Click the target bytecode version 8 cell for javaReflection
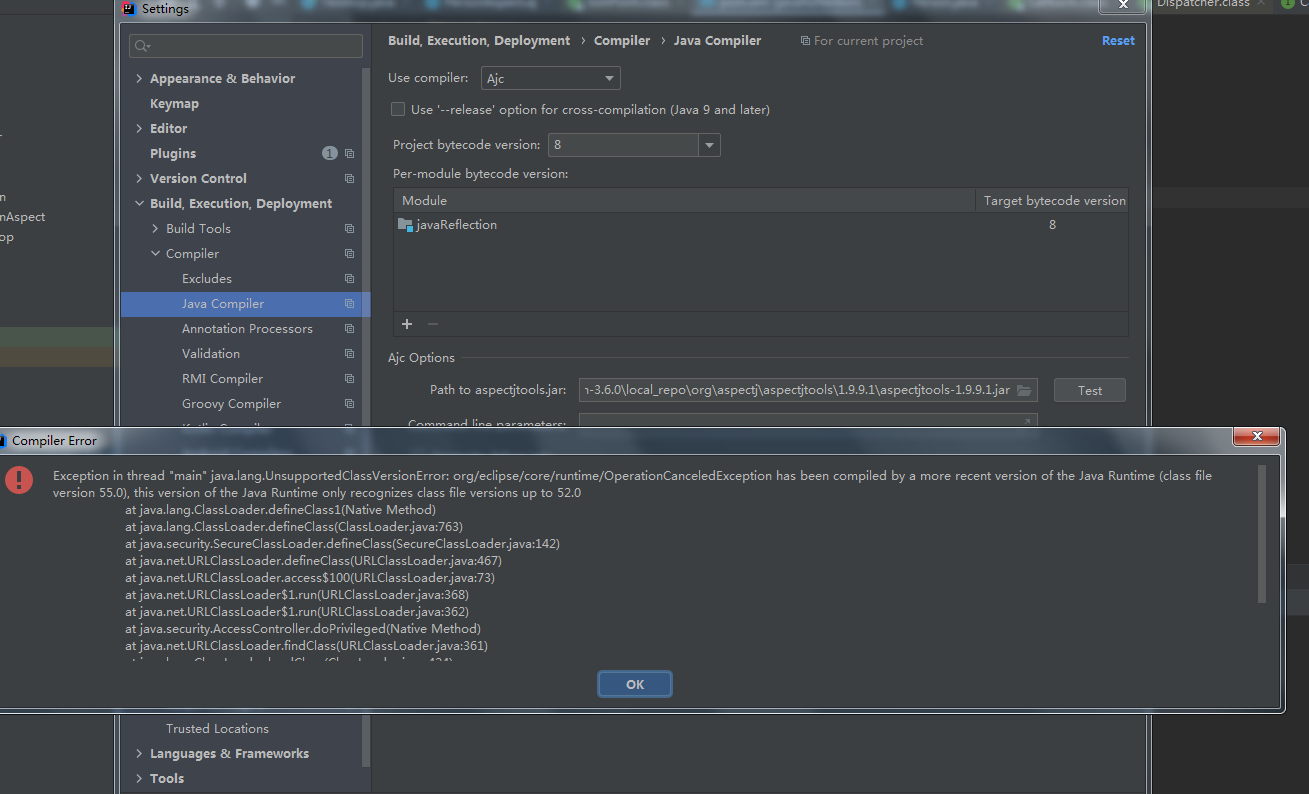This screenshot has height=794, width=1309. coord(1052,225)
